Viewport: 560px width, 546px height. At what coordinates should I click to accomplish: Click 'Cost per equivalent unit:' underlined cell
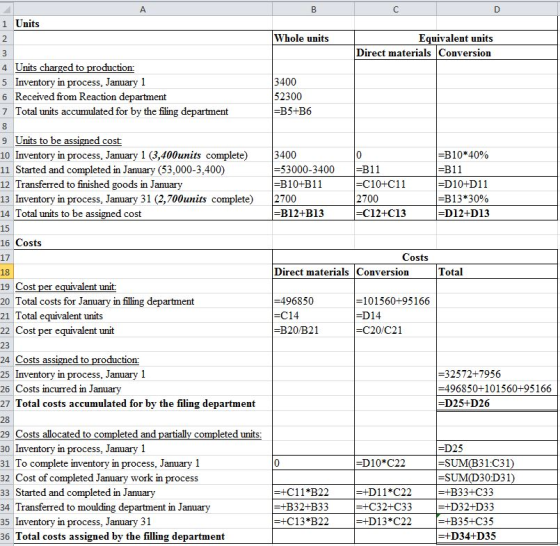143,287
